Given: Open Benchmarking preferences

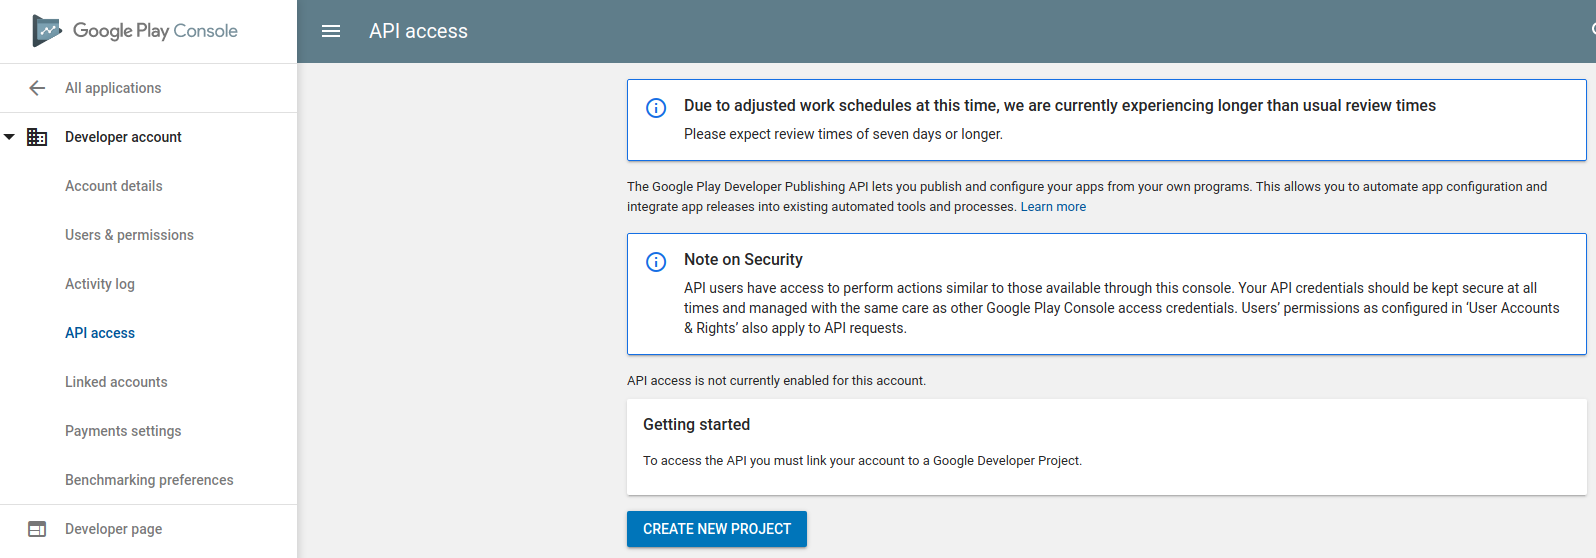Looking at the screenshot, I should tap(149, 480).
